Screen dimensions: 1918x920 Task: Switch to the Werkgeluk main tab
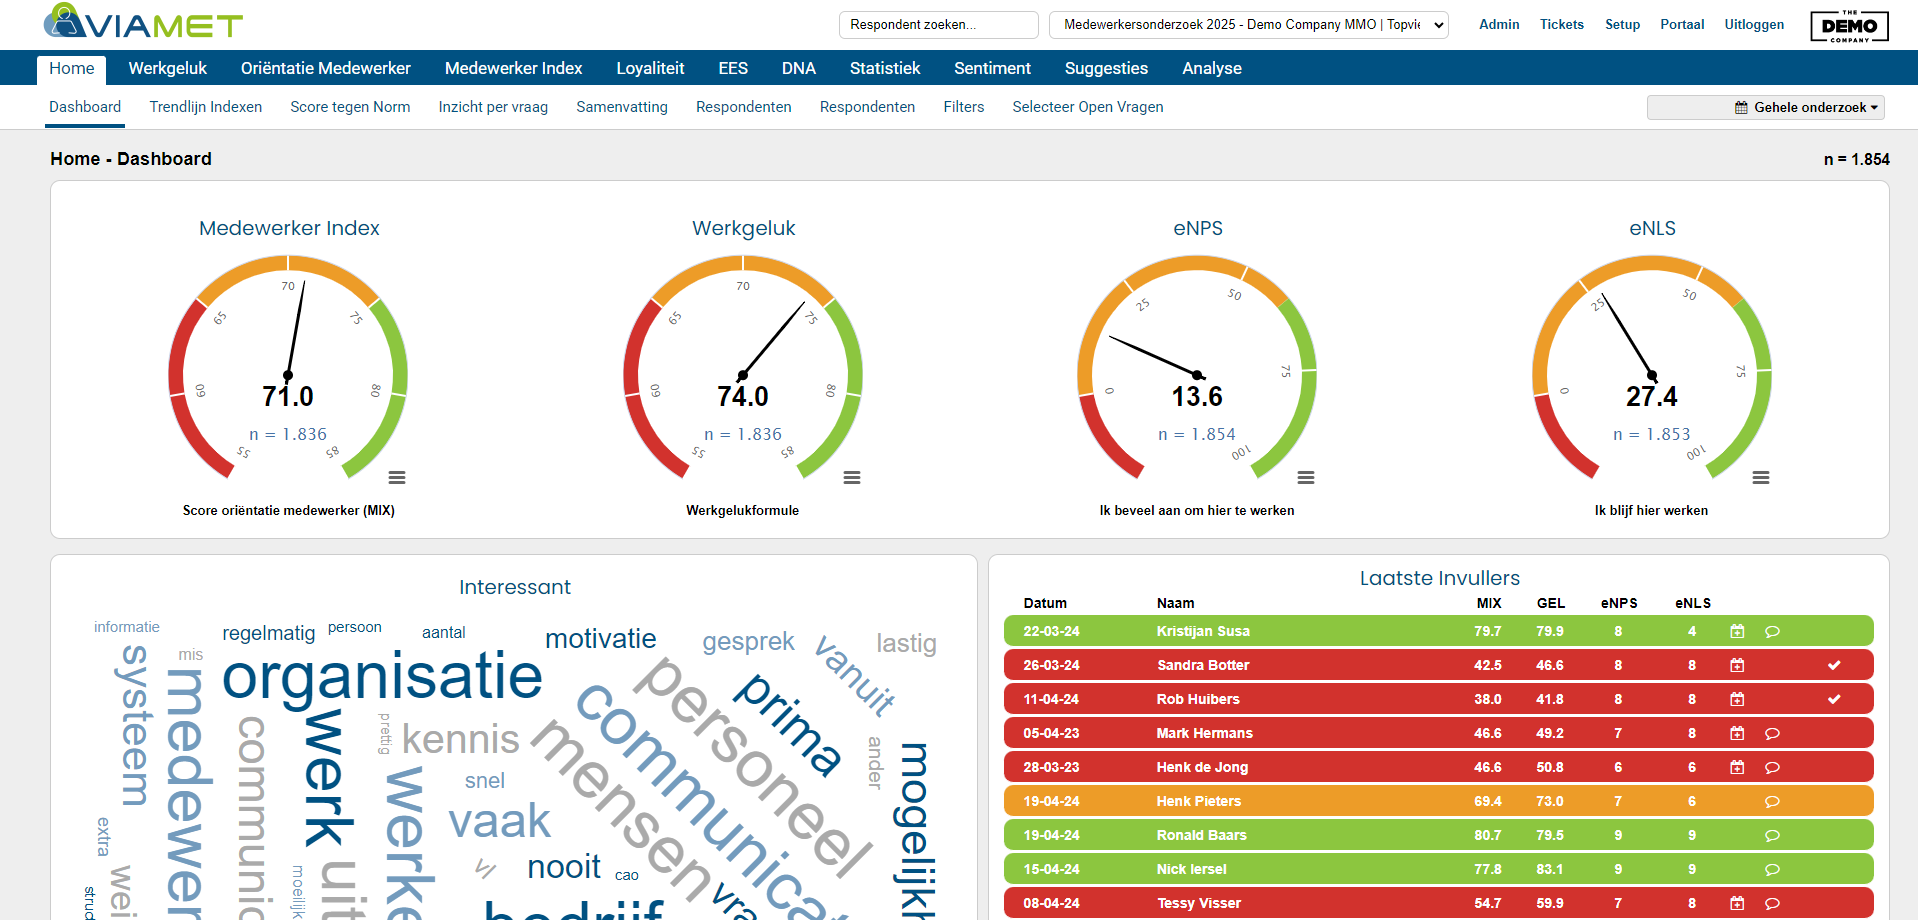(168, 68)
